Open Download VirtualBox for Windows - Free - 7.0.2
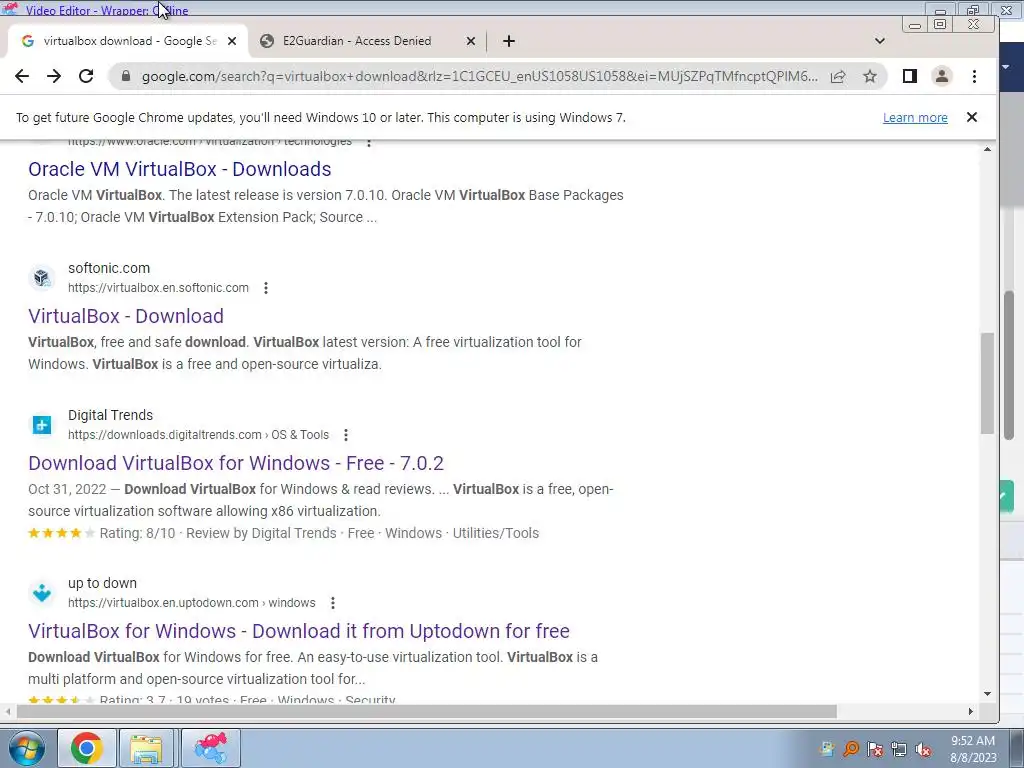Image resolution: width=1024 pixels, height=768 pixels. click(236, 463)
